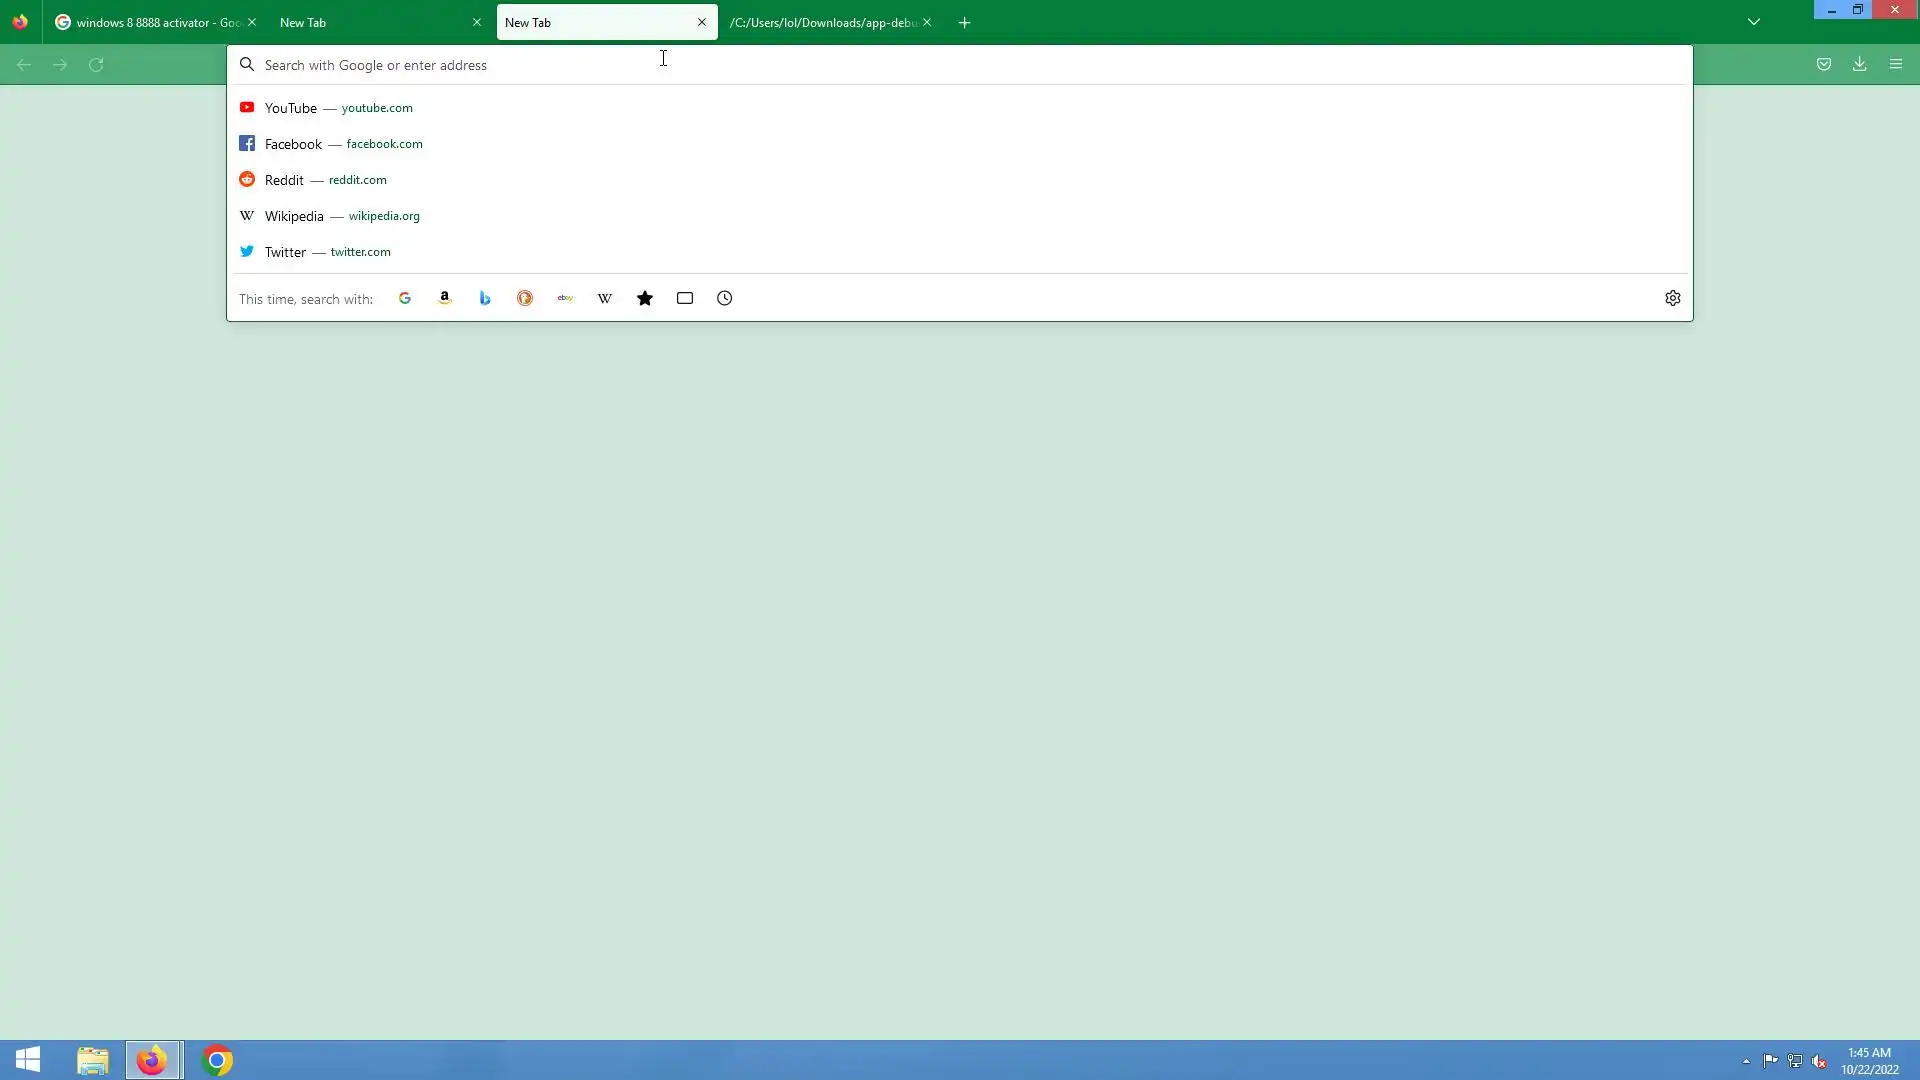Show hidden system tray icons arrow

pyautogui.click(x=1746, y=1061)
